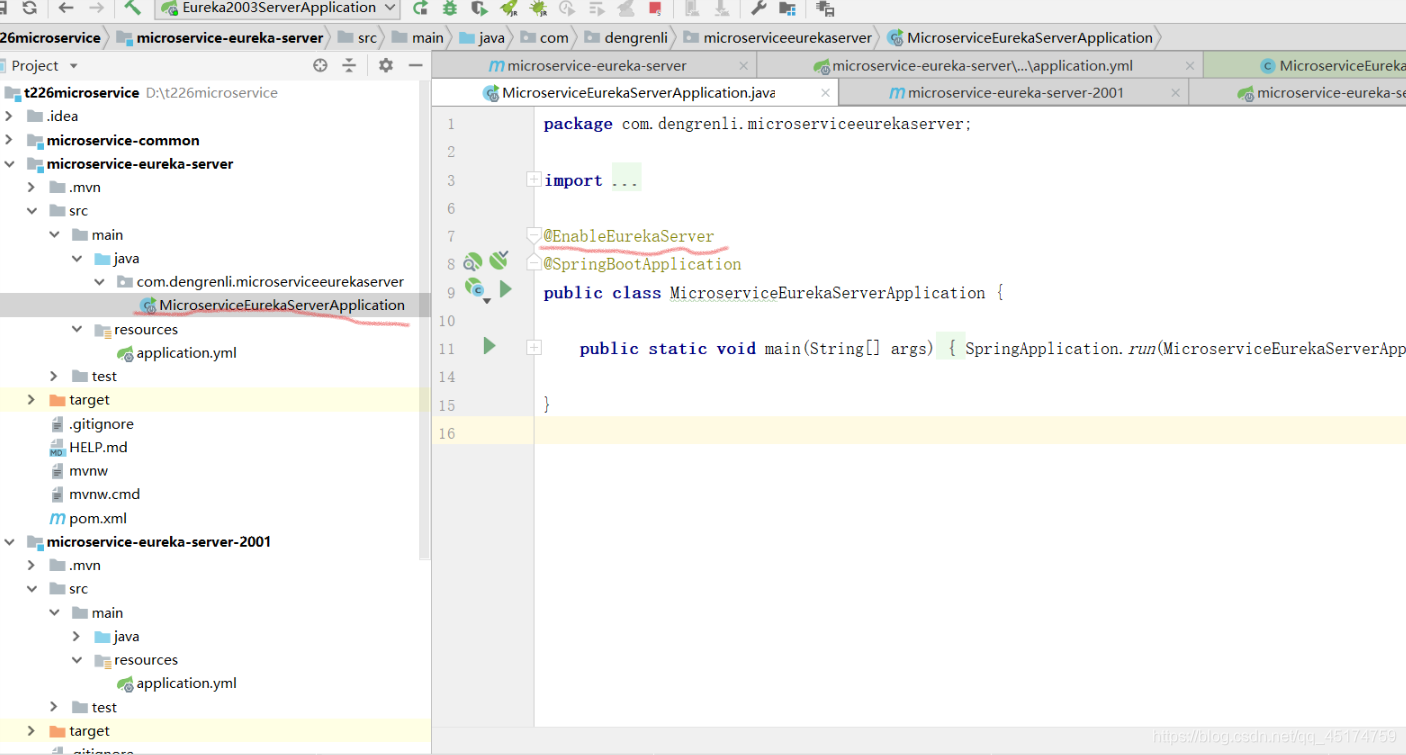Screen dimensions: 1406x755
Task: Click the Spring bean gutter icon on line 8
Action: click(x=473, y=263)
